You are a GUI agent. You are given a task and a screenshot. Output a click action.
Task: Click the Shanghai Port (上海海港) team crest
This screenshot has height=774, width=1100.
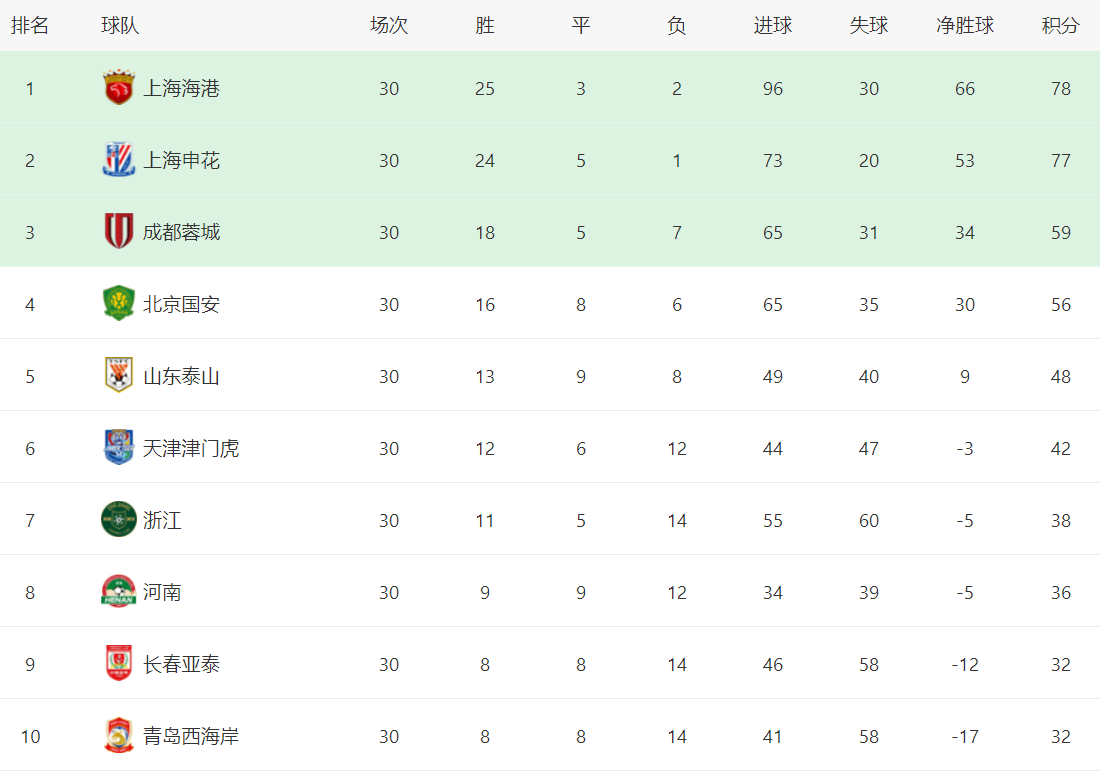(119, 89)
